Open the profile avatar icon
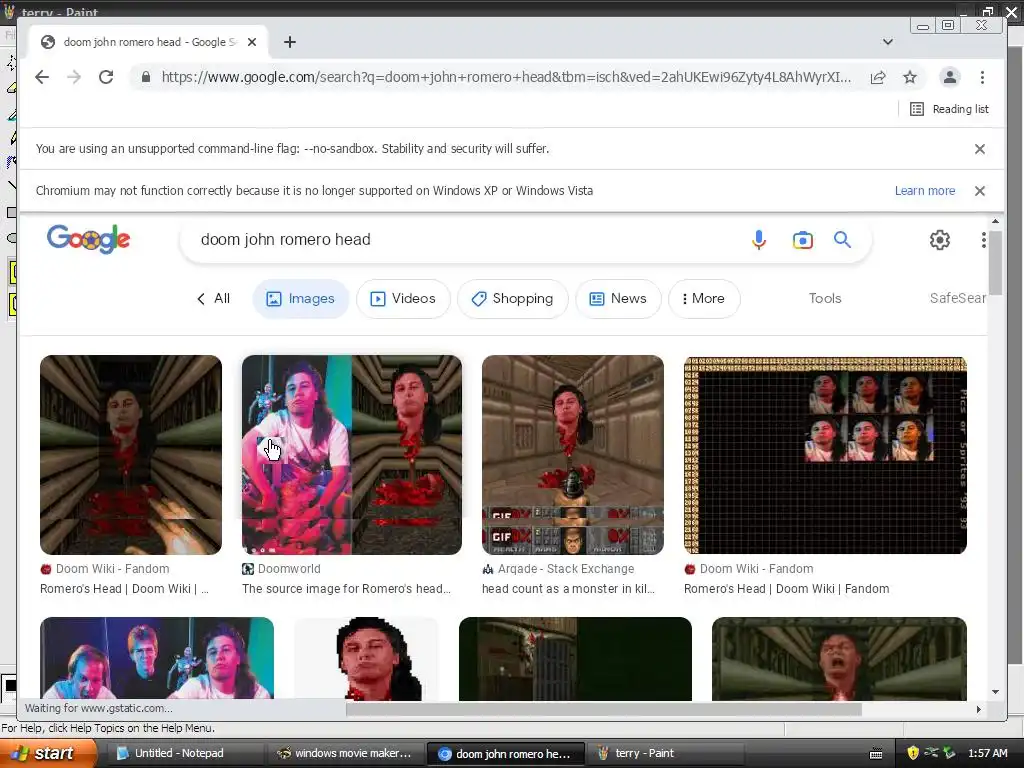The image size is (1024, 768). [950, 77]
